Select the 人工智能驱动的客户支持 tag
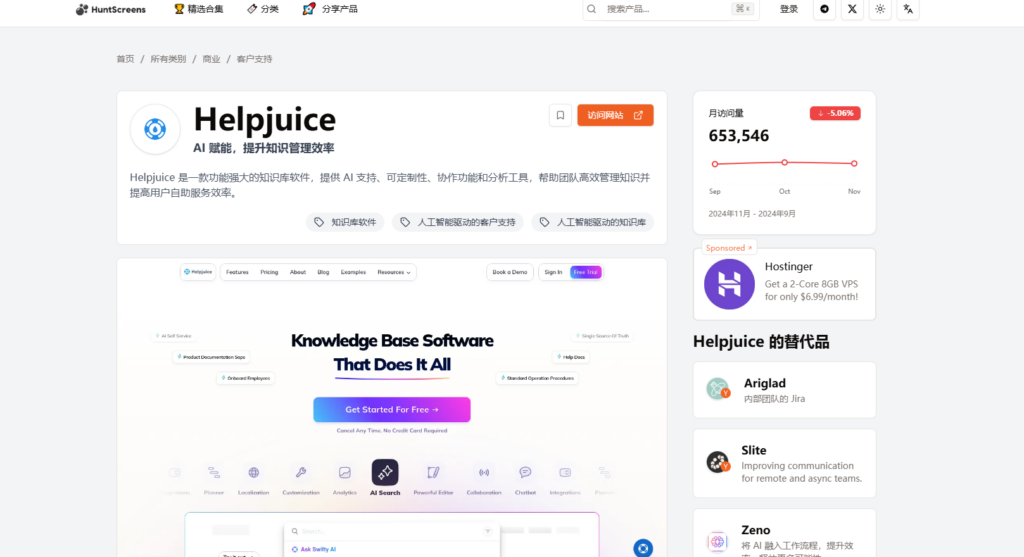 458,222
